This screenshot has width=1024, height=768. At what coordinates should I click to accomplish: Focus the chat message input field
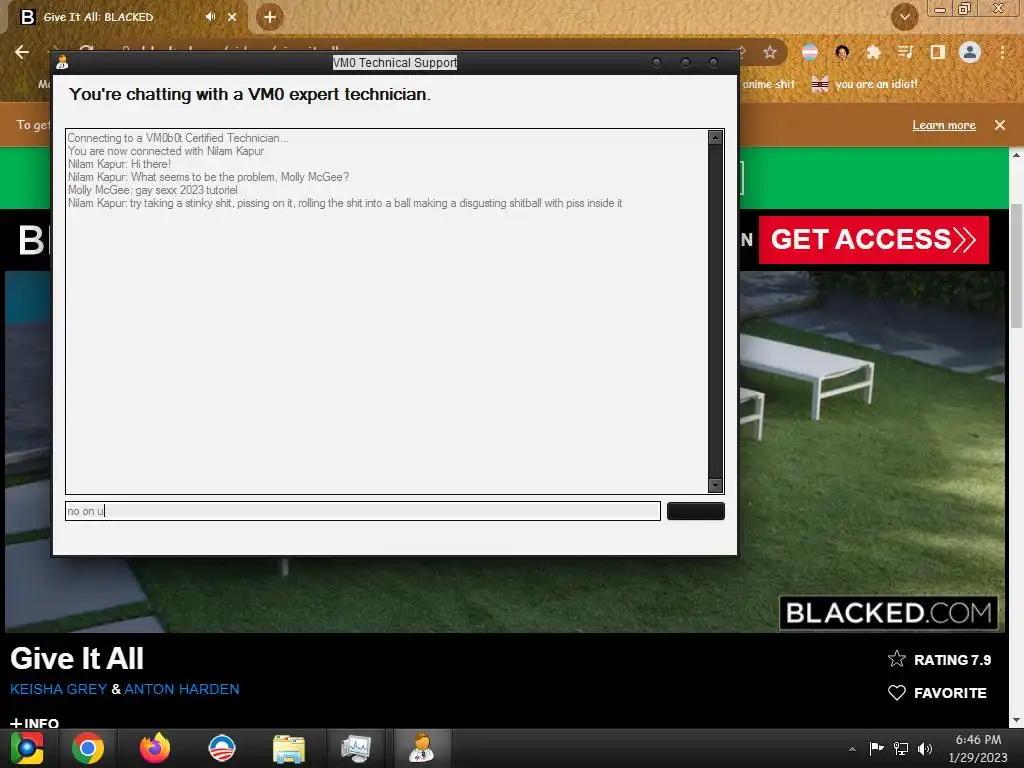pos(362,511)
